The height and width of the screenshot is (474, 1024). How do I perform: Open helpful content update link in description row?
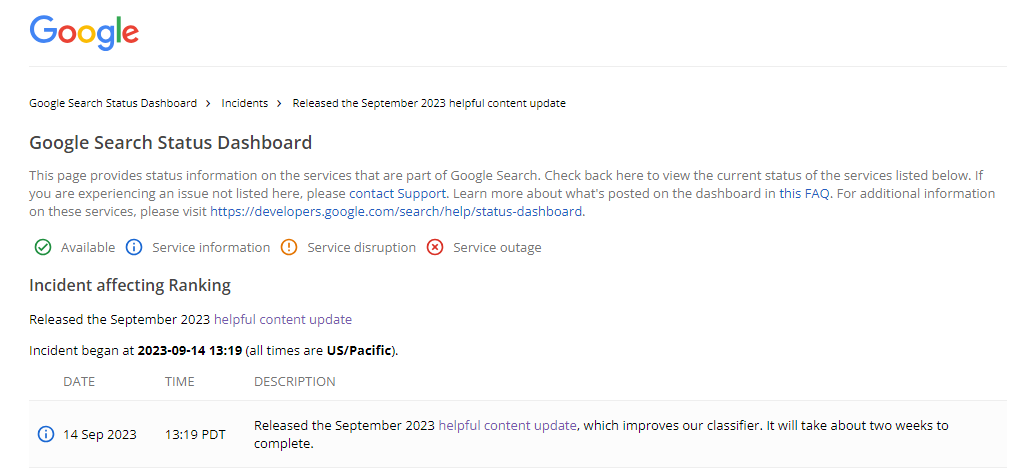point(507,426)
